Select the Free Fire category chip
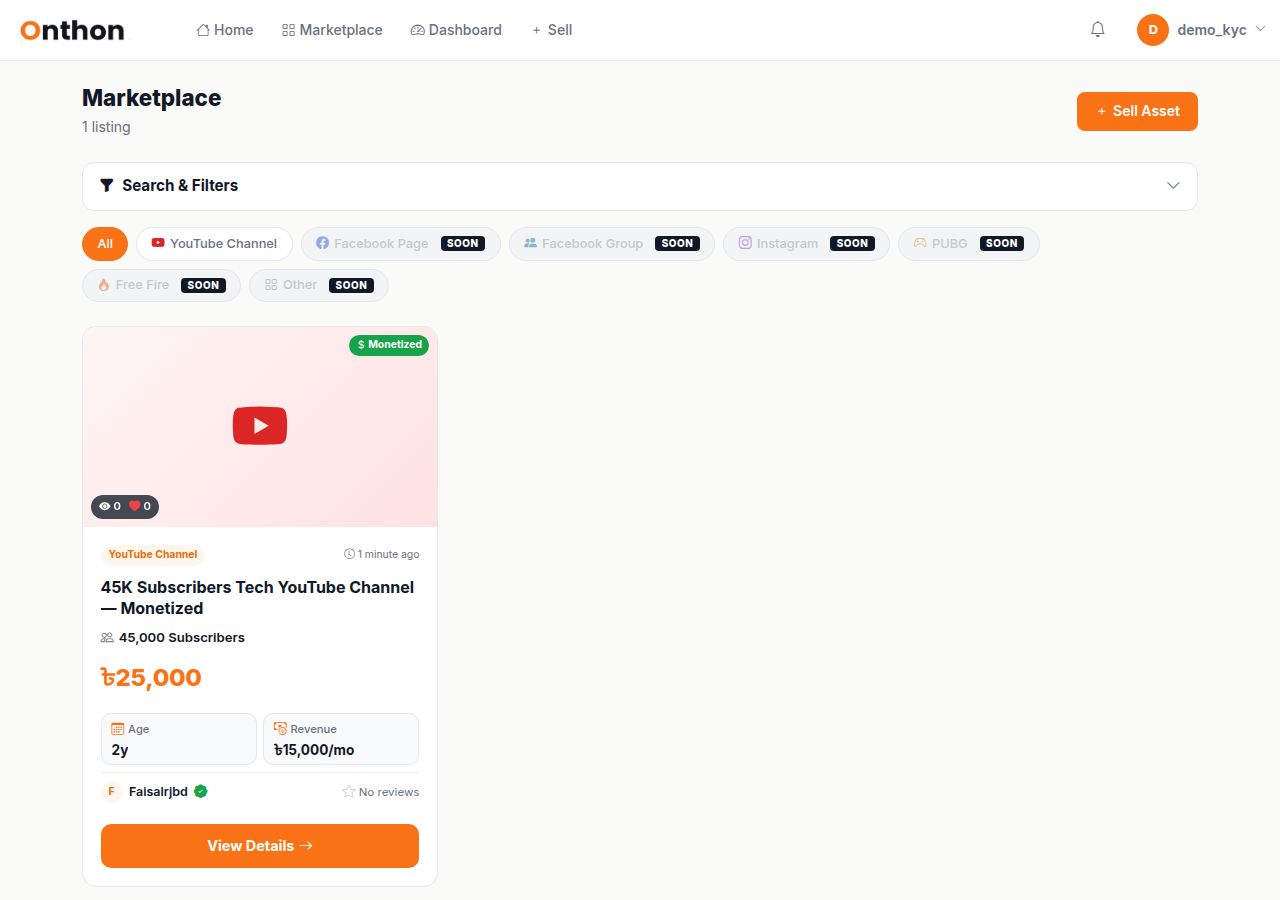1280x900 pixels. click(x=161, y=285)
